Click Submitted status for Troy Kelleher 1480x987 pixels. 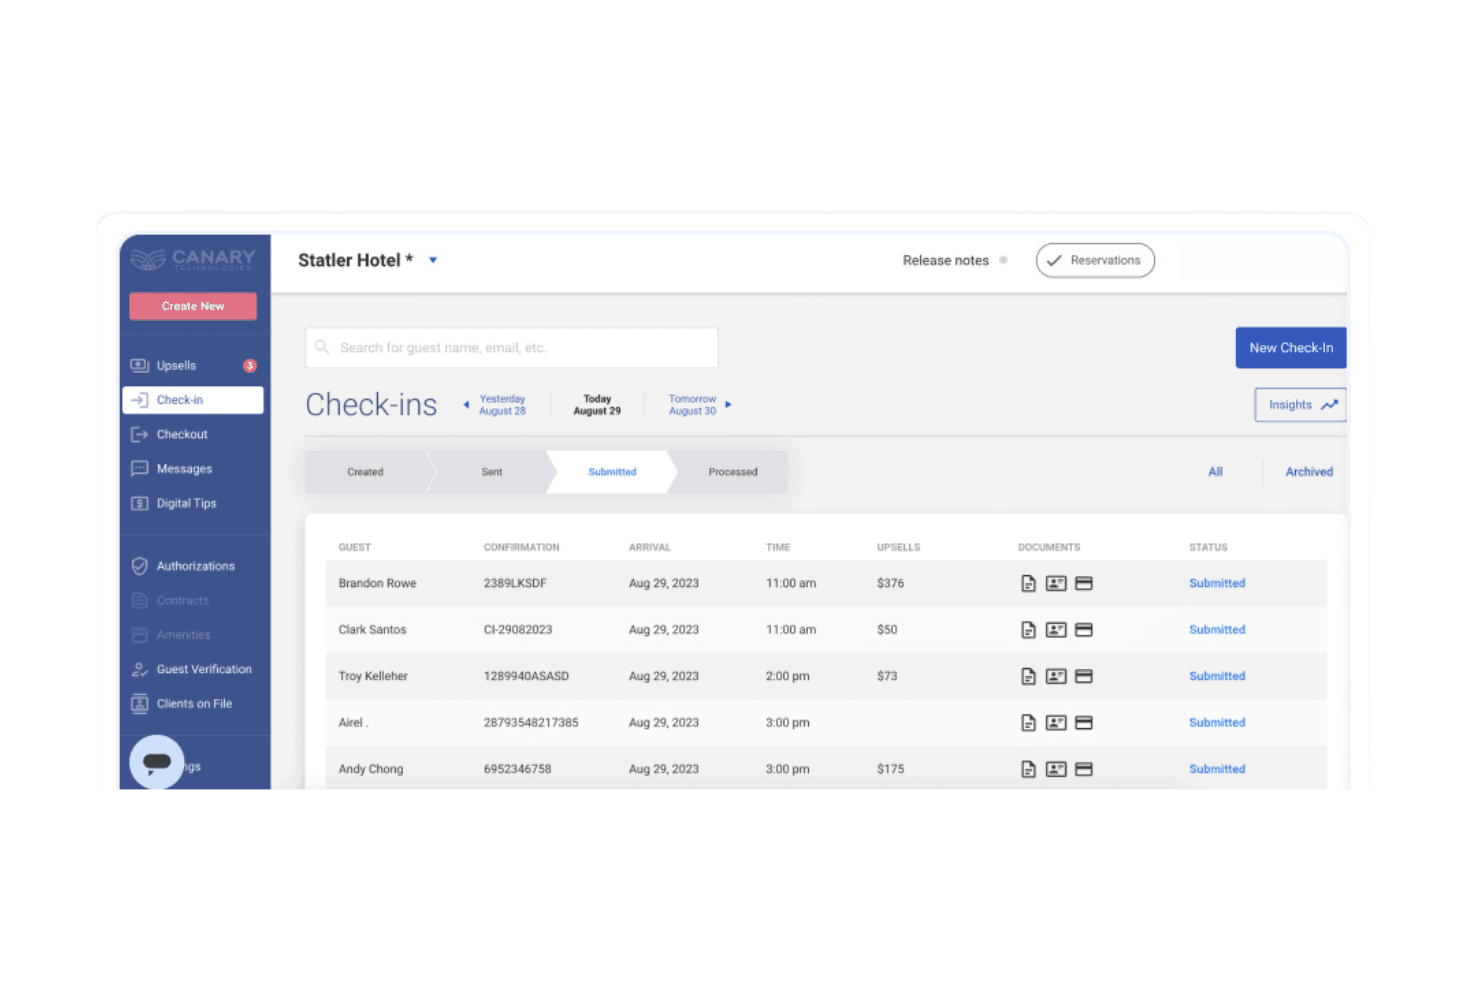(x=1217, y=676)
